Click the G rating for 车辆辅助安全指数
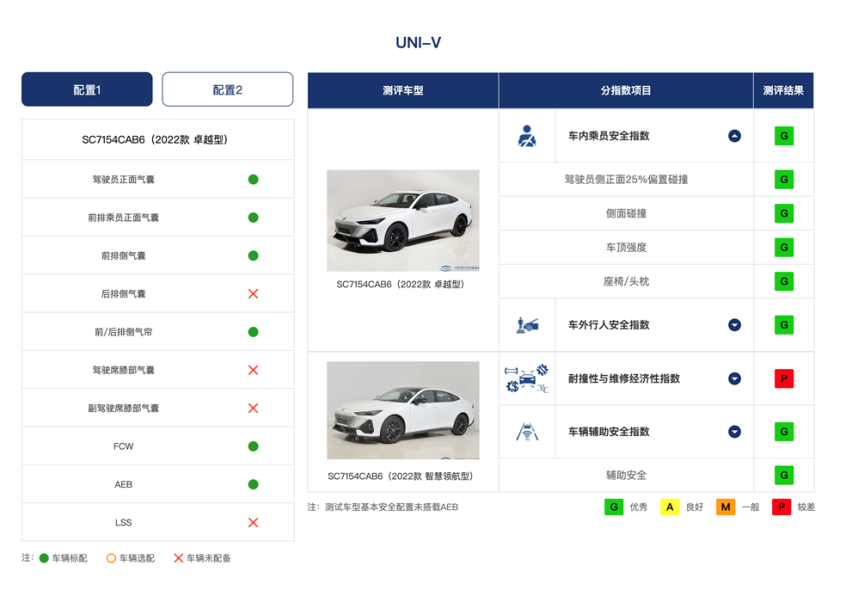Image resolution: width=852 pixels, height=590 pixels. pos(784,432)
